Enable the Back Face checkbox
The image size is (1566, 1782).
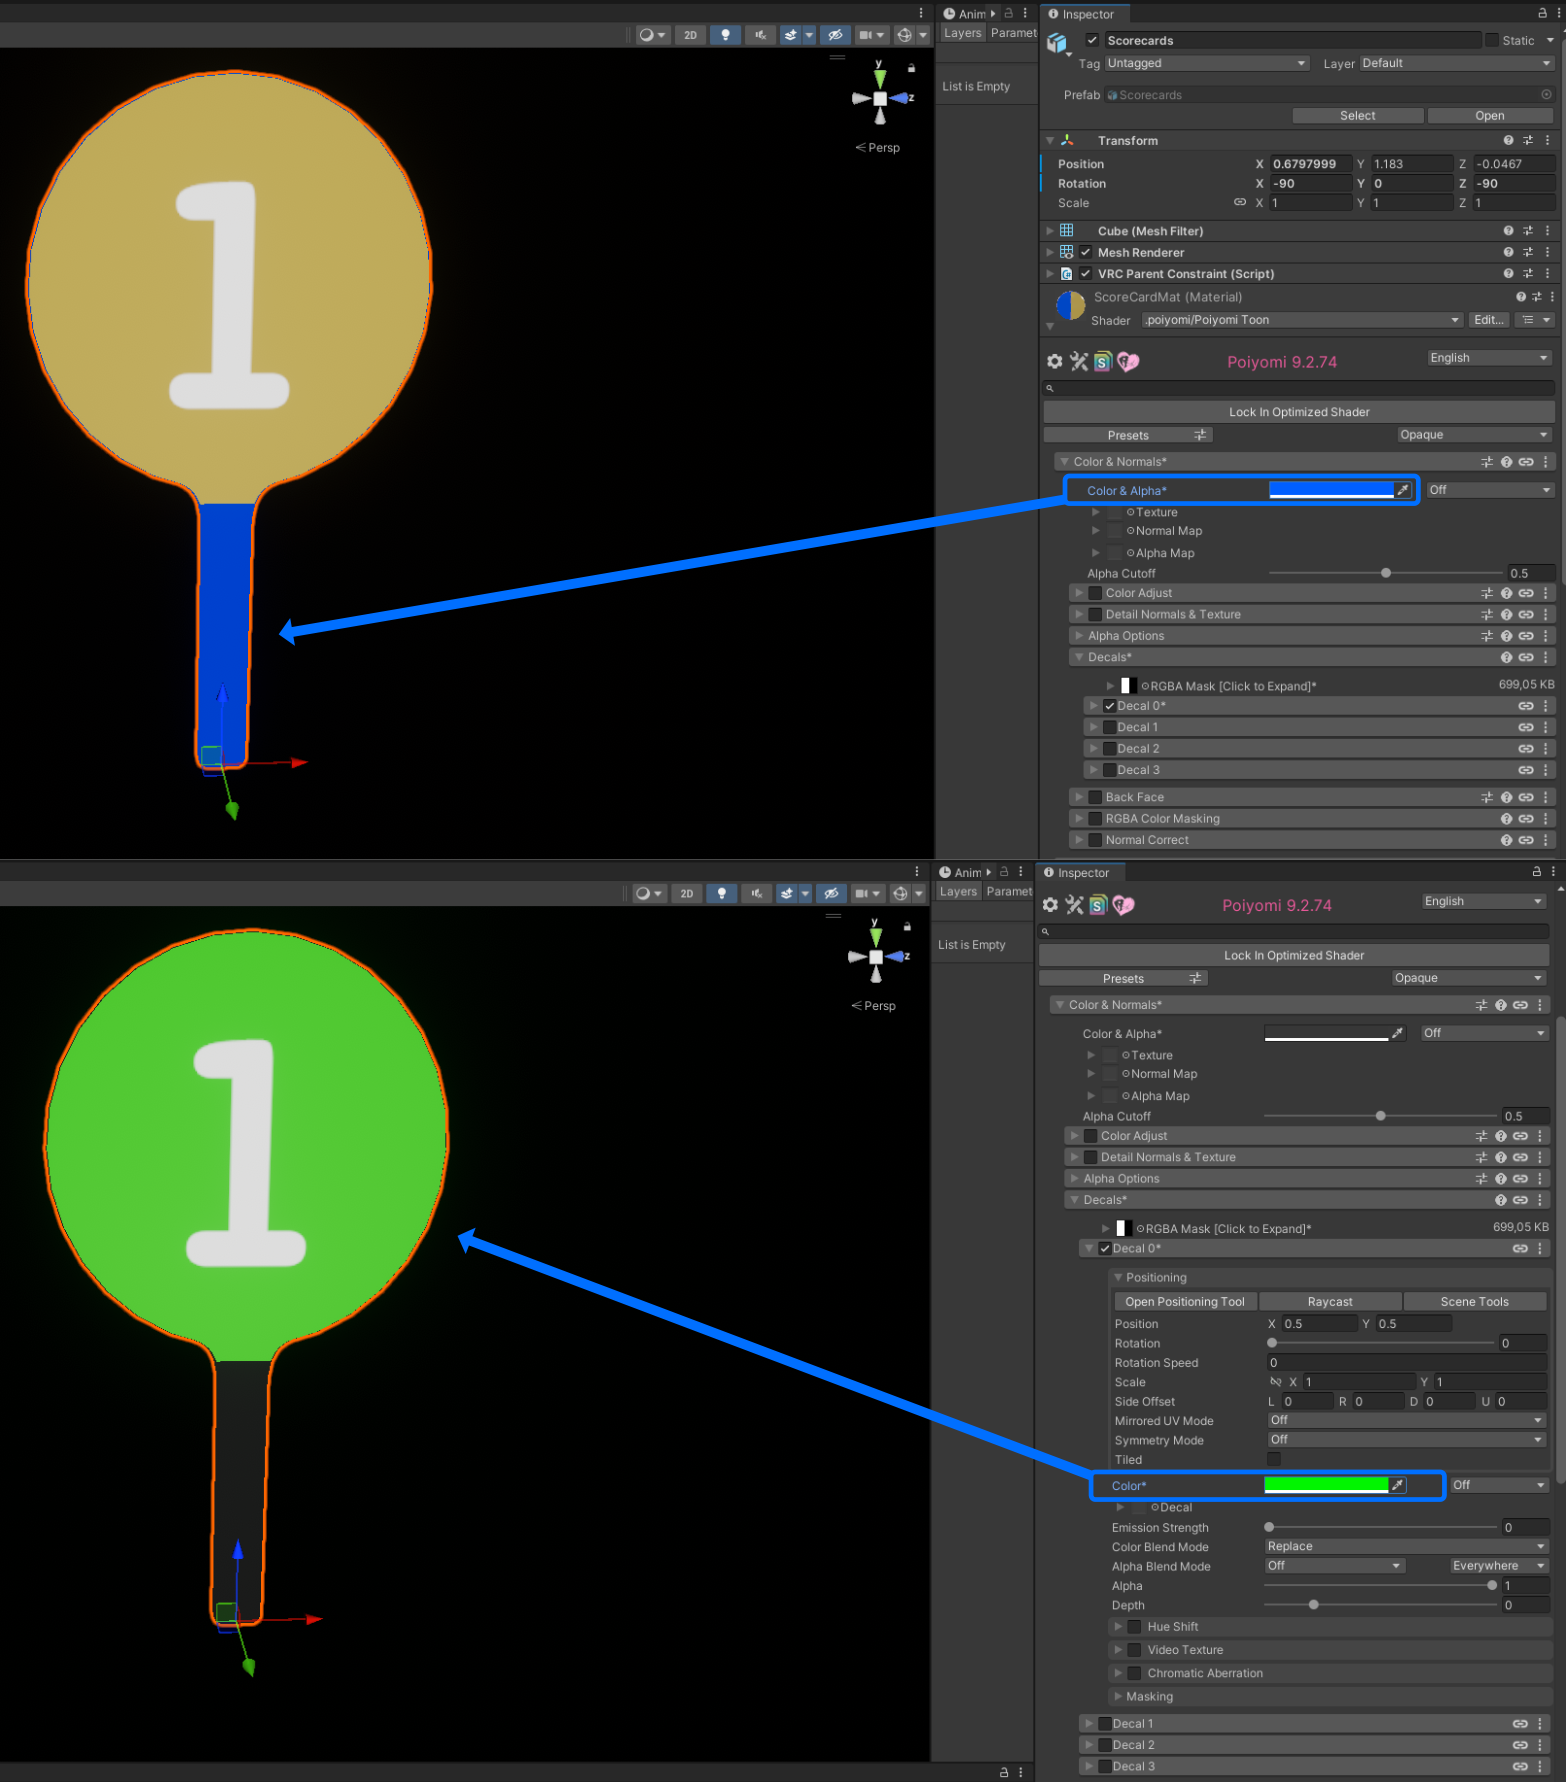click(x=1095, y=797)
